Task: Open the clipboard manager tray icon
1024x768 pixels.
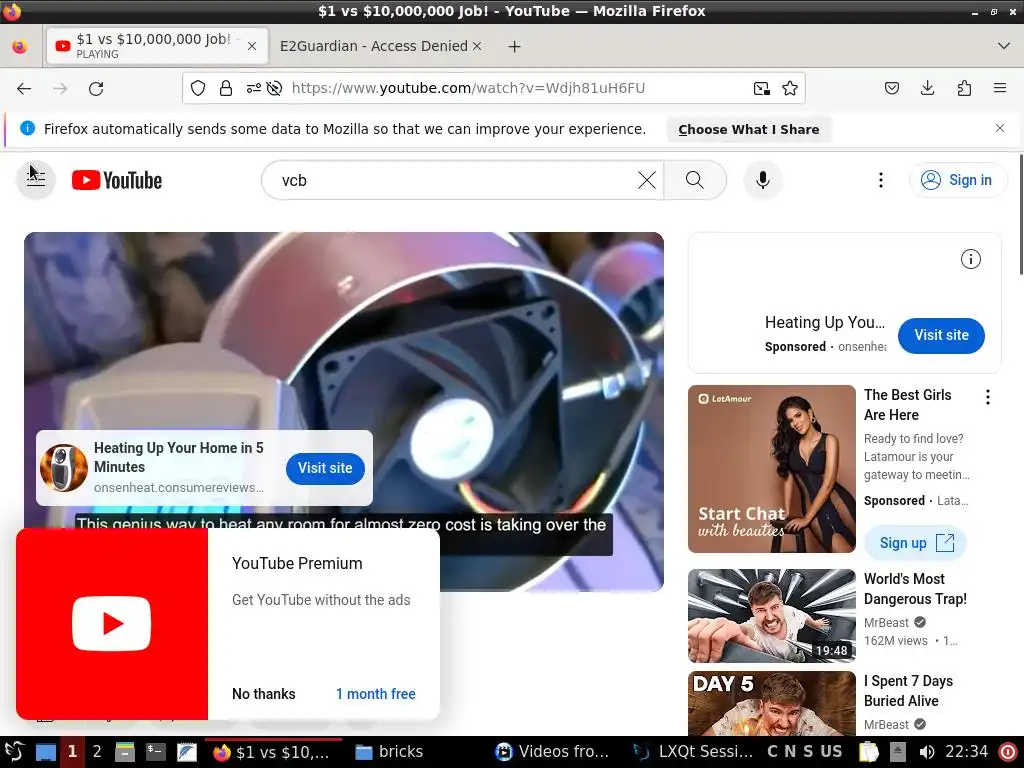Action: click(x=869, y=752)
